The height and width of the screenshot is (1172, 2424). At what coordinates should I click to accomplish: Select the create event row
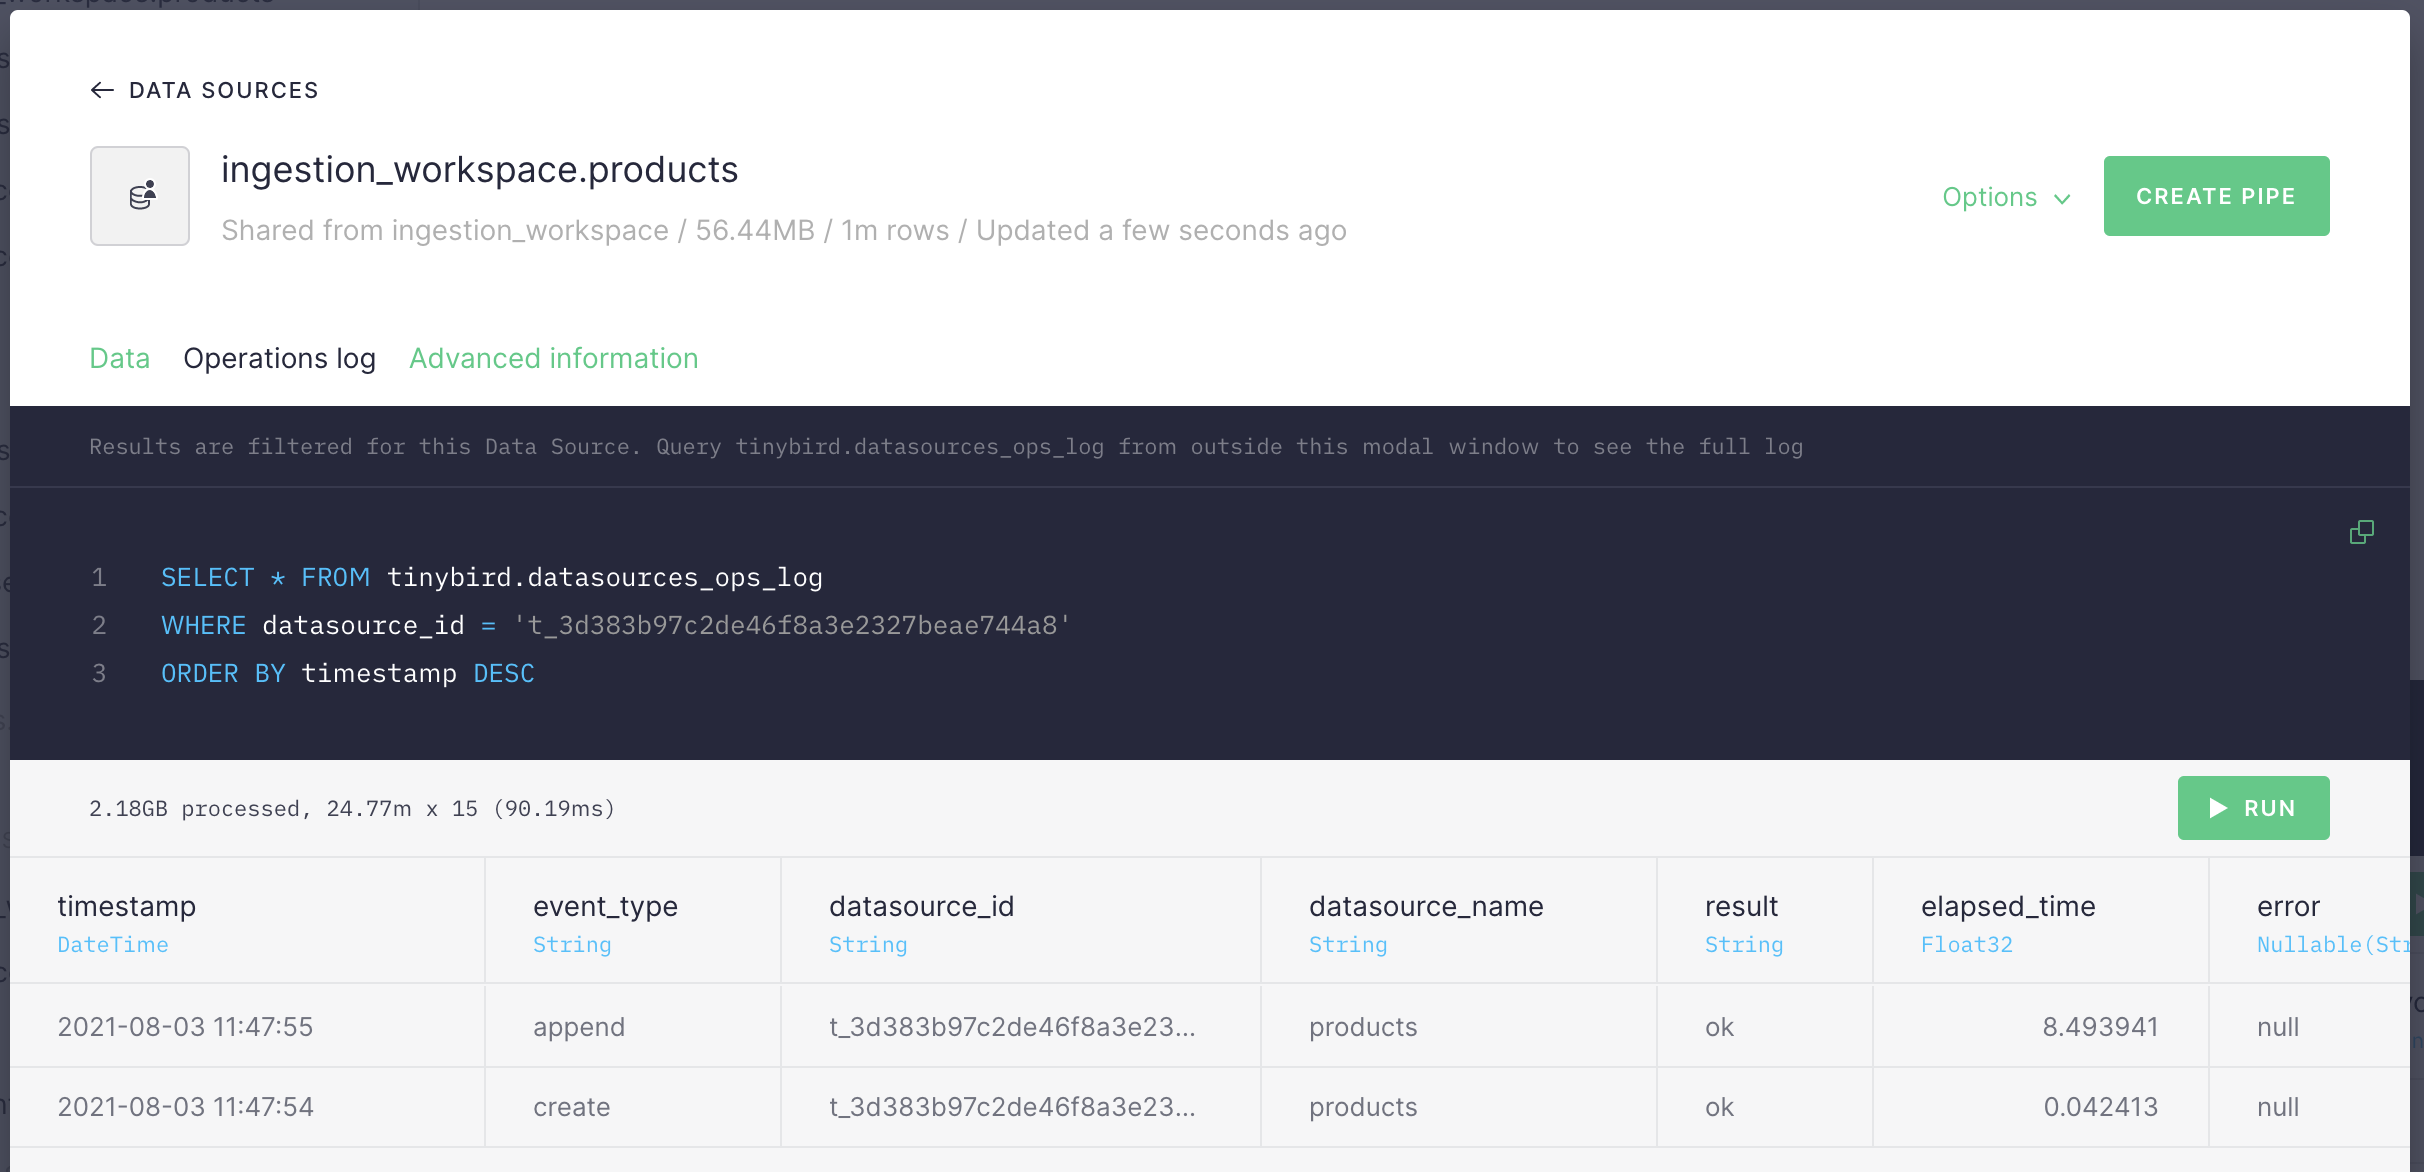point(571,1107)
